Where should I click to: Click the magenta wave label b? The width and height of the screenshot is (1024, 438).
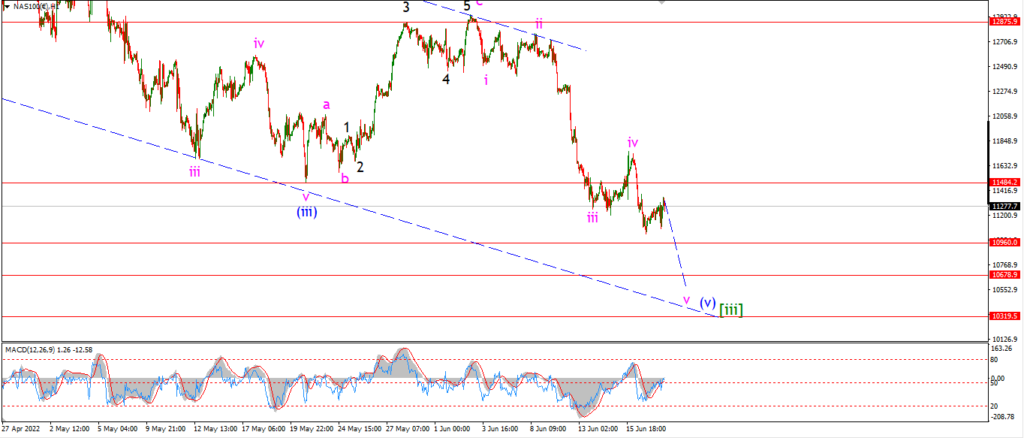click(x=345, y=178)
